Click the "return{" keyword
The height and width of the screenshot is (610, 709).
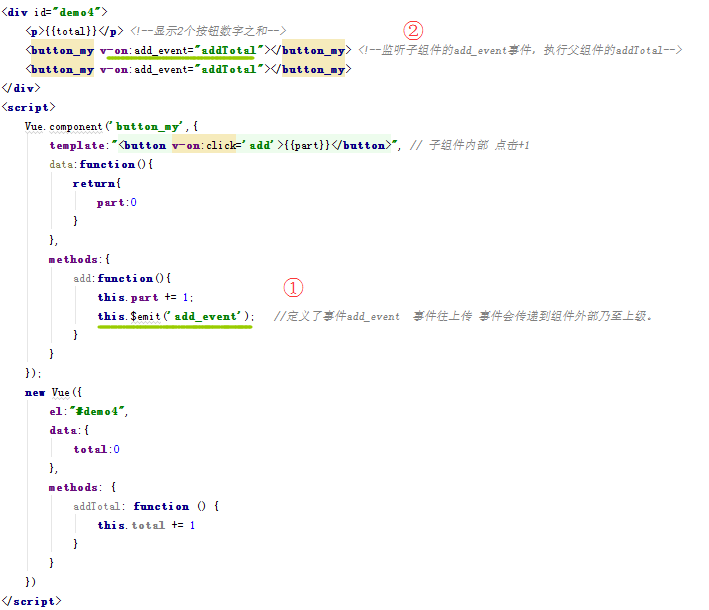pyautogui.click(x=97, y=183)
